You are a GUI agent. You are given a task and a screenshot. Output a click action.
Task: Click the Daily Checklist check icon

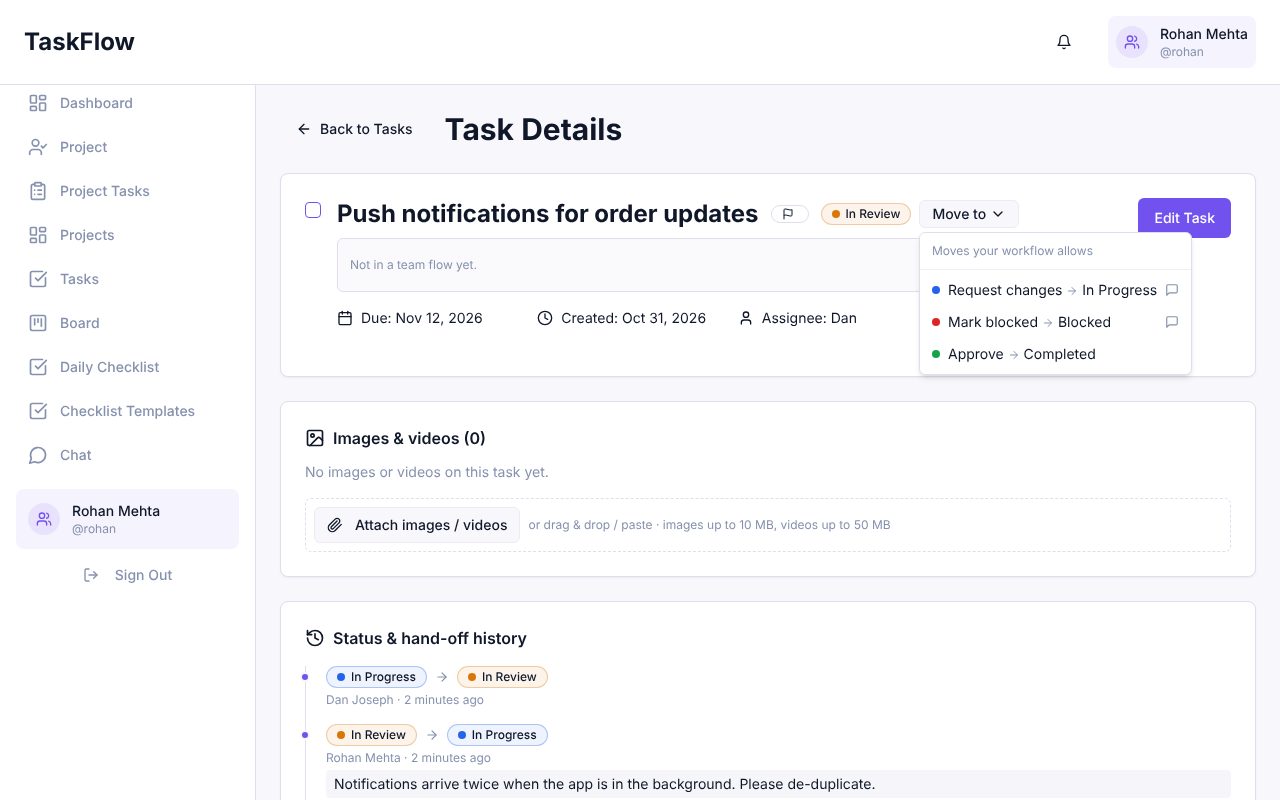click(x=38, y=367)
